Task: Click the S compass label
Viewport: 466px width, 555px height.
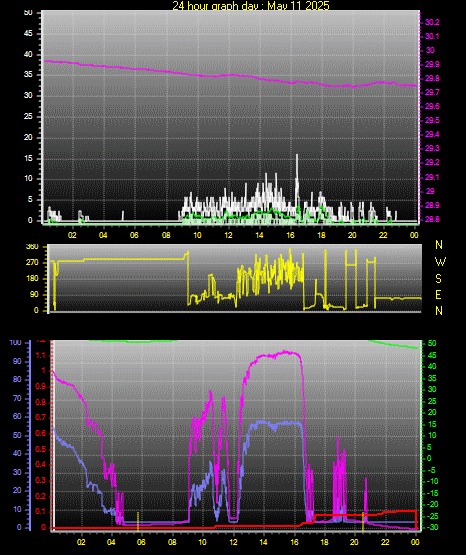Action: pyautogui.click(x=438, y=279)
